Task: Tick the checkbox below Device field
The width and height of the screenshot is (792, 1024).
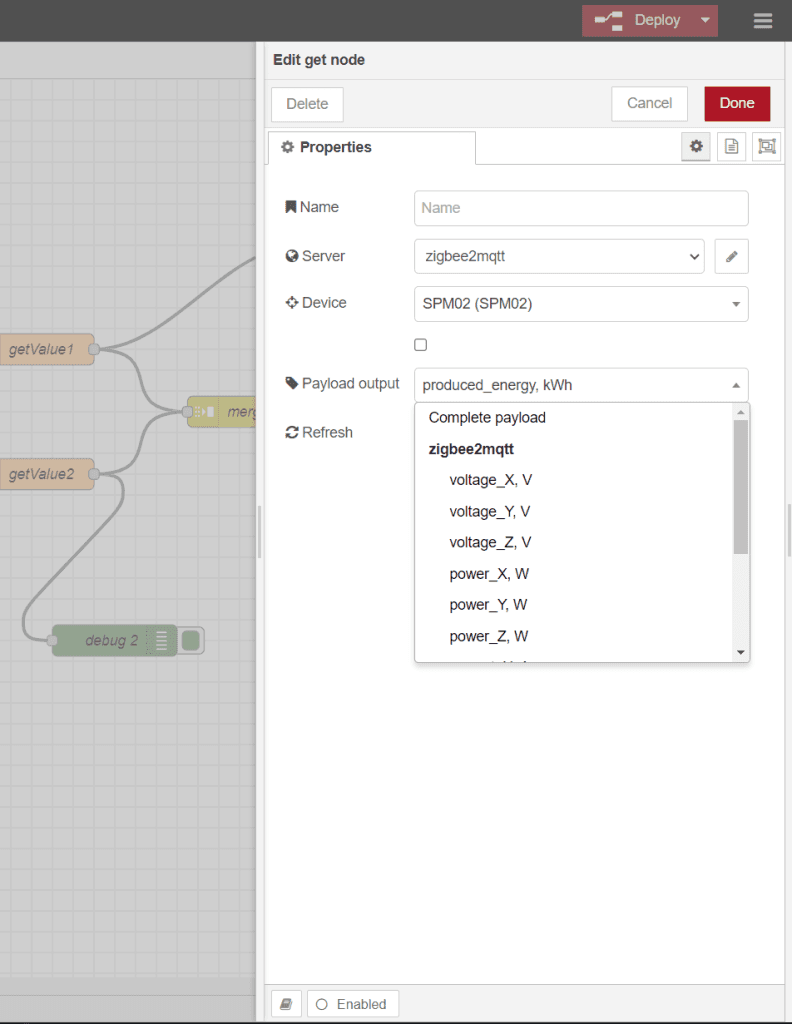Action: pos(420,345)
